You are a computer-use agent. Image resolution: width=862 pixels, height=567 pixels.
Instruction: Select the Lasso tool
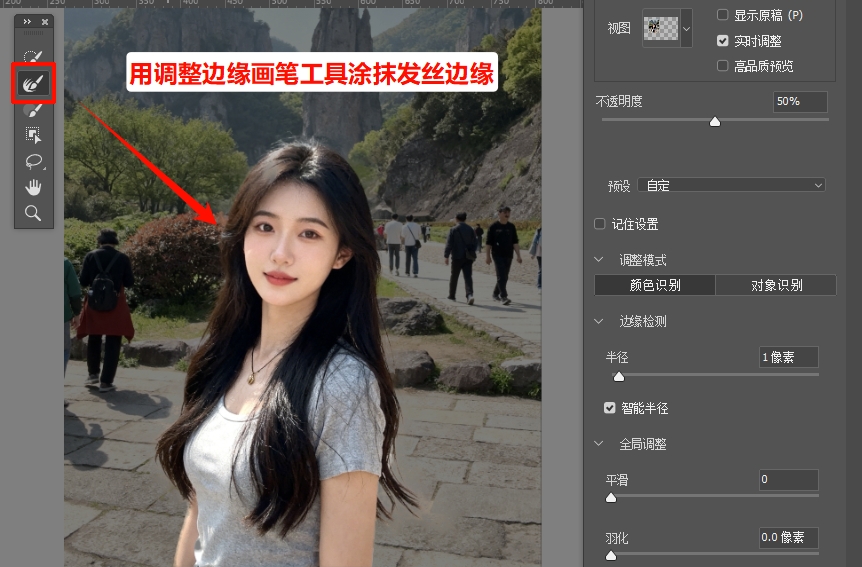[34, 161]
